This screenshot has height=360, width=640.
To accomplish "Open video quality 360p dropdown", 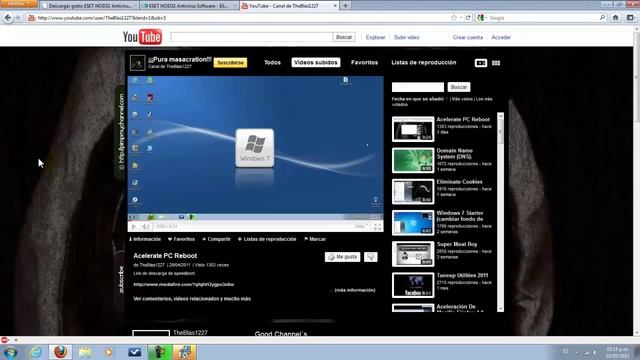I will click(x=361, y=227).
